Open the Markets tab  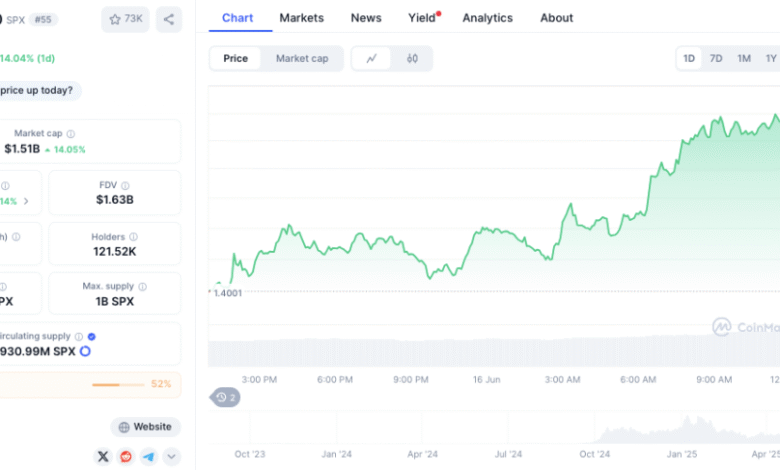tap(301, 18)
